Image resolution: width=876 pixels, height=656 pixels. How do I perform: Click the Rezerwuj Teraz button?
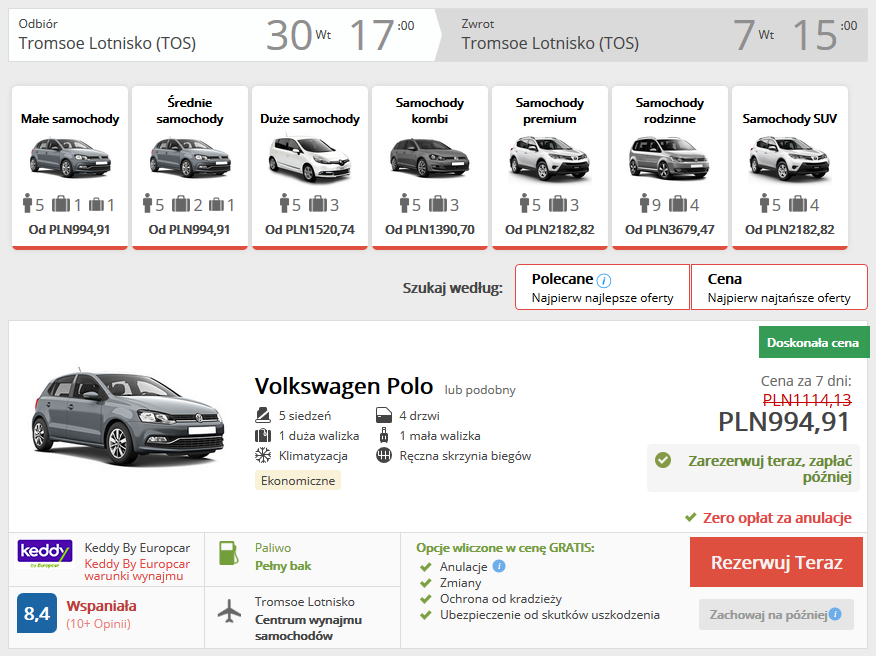[776, 562]
